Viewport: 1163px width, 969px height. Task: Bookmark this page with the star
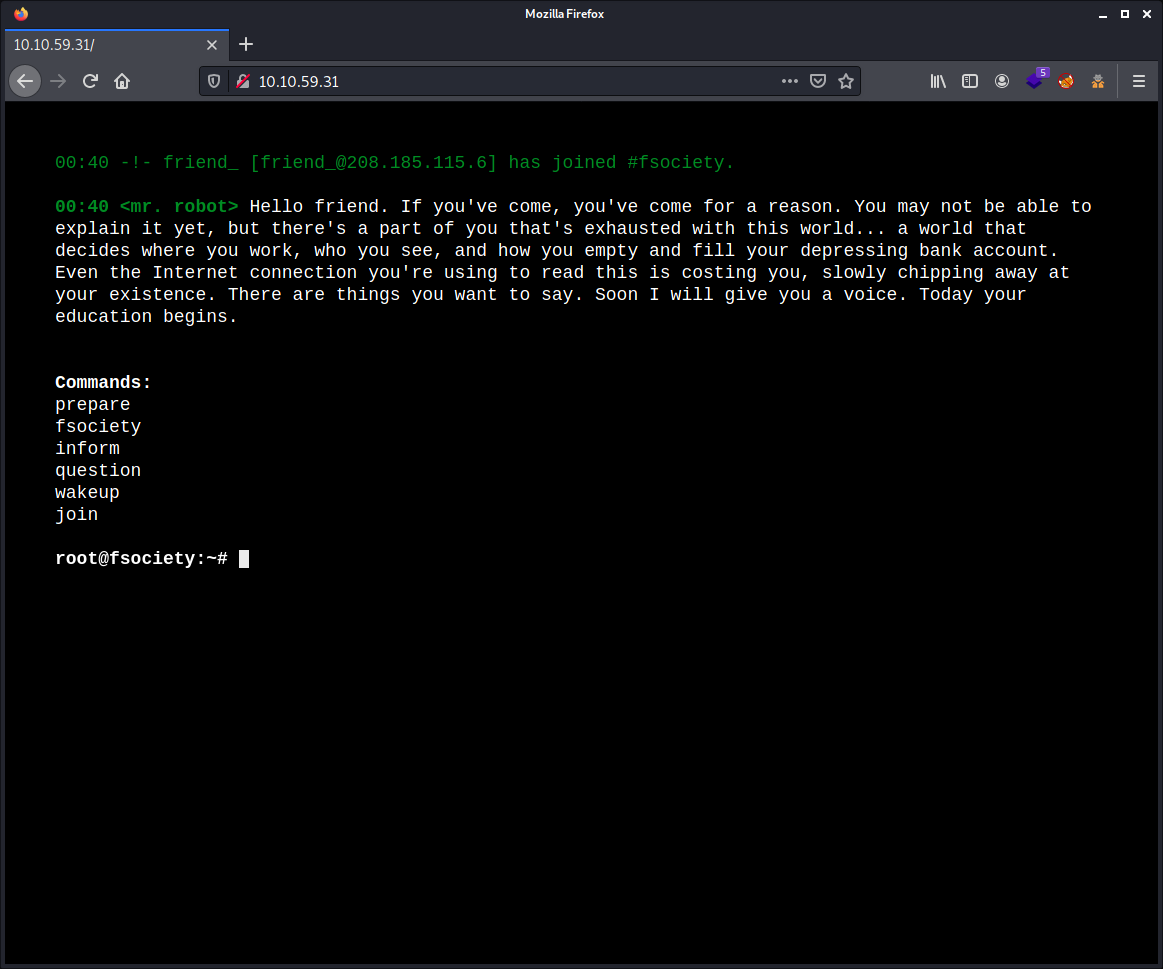[x=846, y=82]
